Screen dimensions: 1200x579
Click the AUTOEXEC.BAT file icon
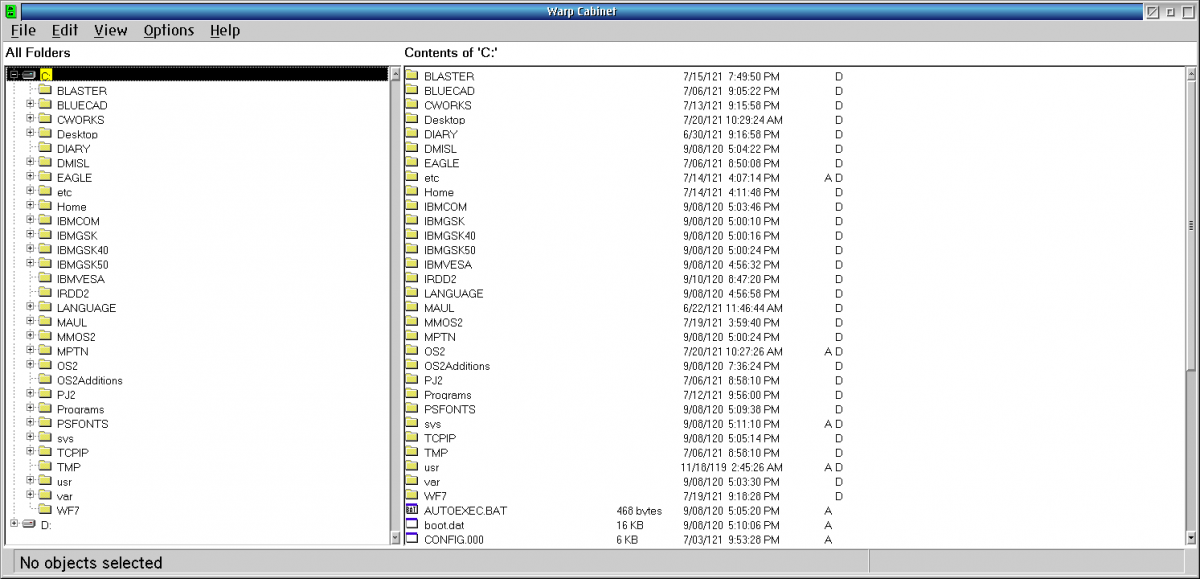[x=413, y=510]
